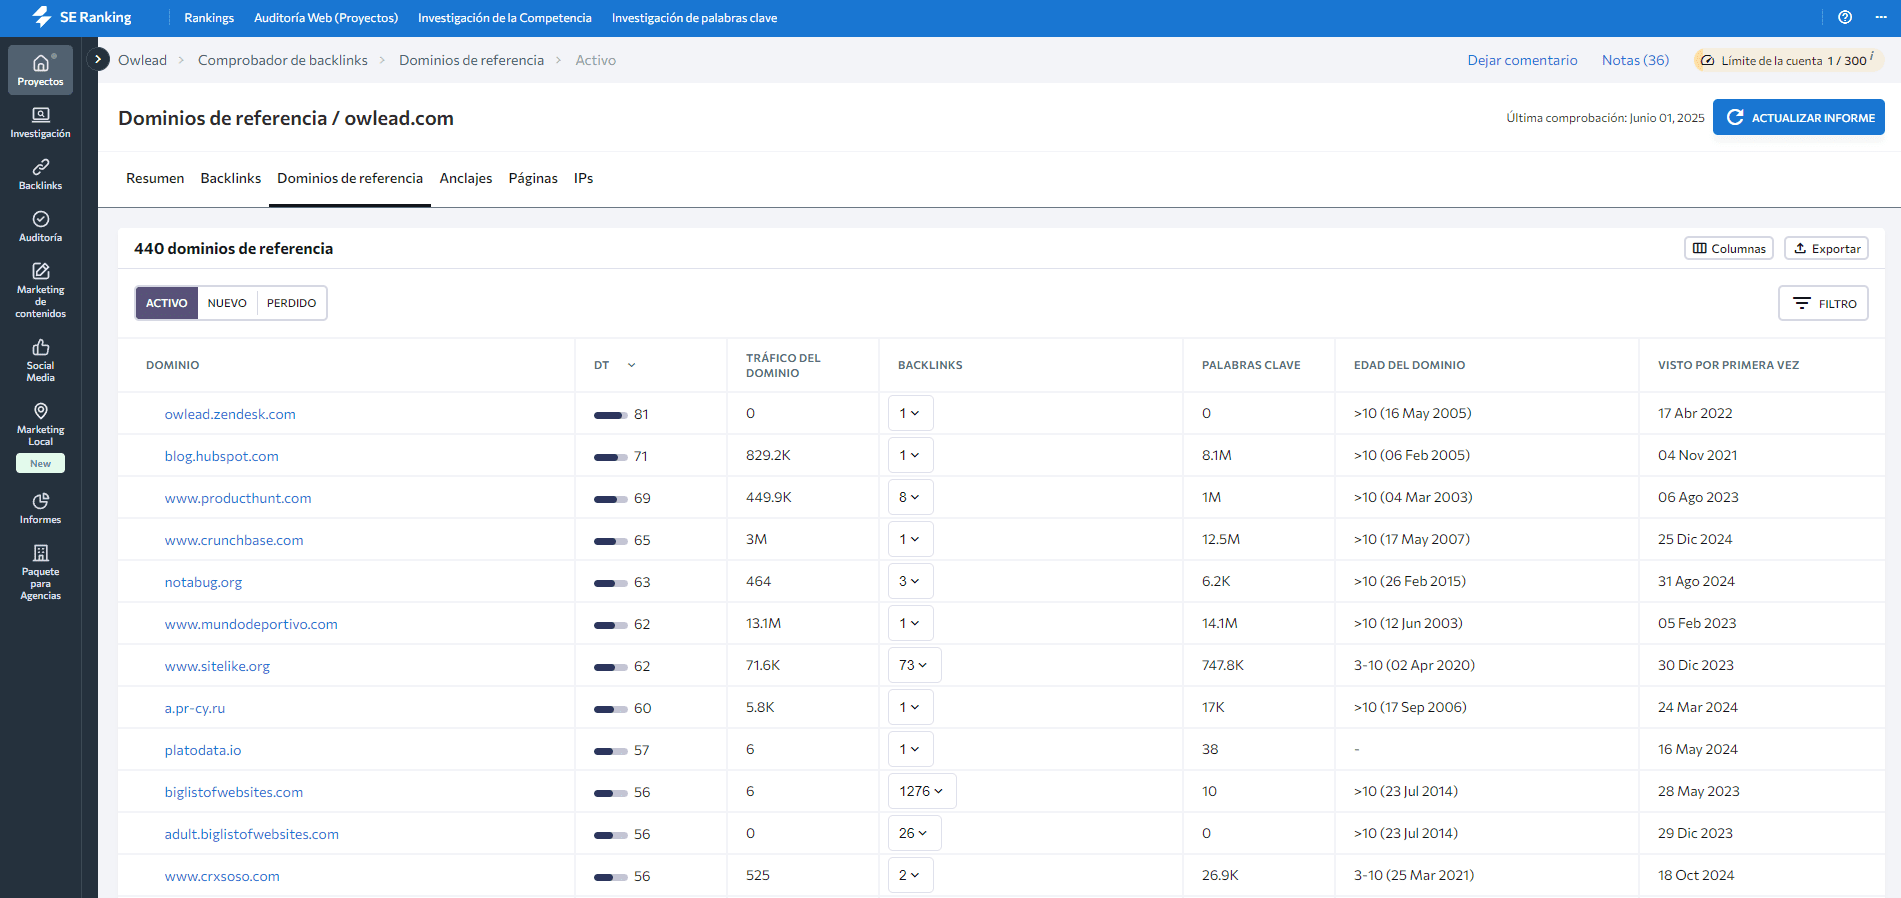Open Notas (36)

1635,60
